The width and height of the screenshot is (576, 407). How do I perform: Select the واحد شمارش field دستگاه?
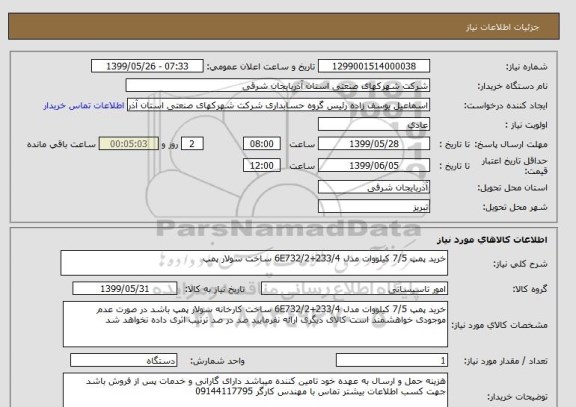click(124, 360)
